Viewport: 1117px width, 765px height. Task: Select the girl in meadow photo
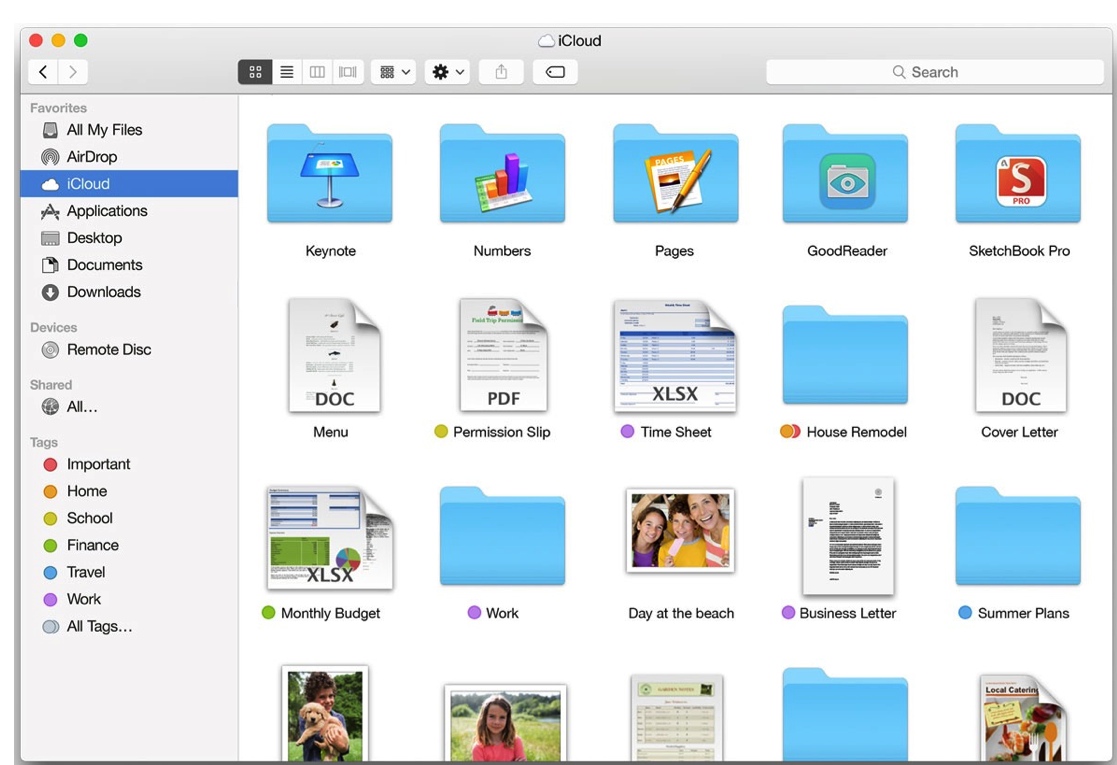click(505, 724)
